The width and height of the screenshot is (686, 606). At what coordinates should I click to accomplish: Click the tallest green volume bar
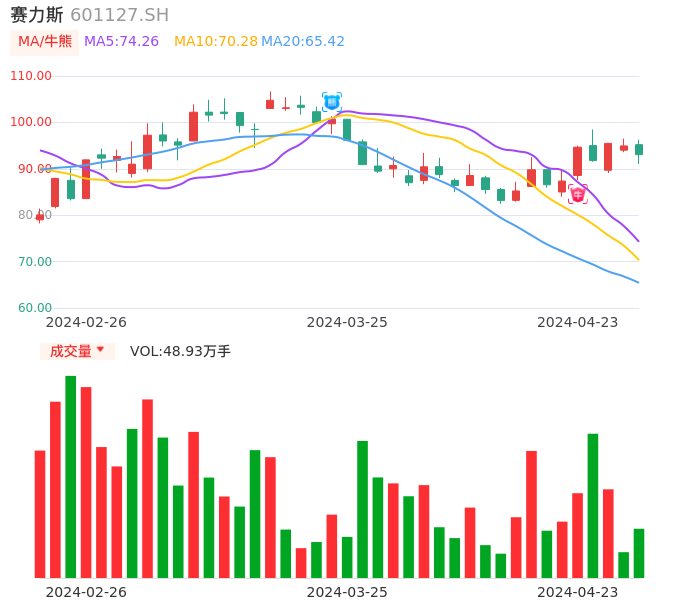71,477
